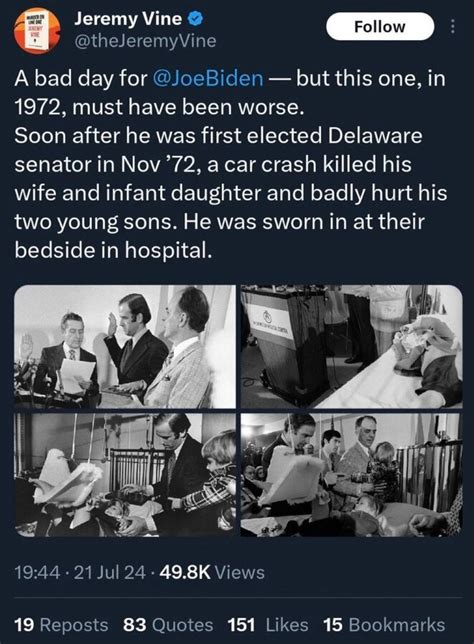Open the 21 Jul 24 date link
474x644 pixels.
[x=110, y=572]
